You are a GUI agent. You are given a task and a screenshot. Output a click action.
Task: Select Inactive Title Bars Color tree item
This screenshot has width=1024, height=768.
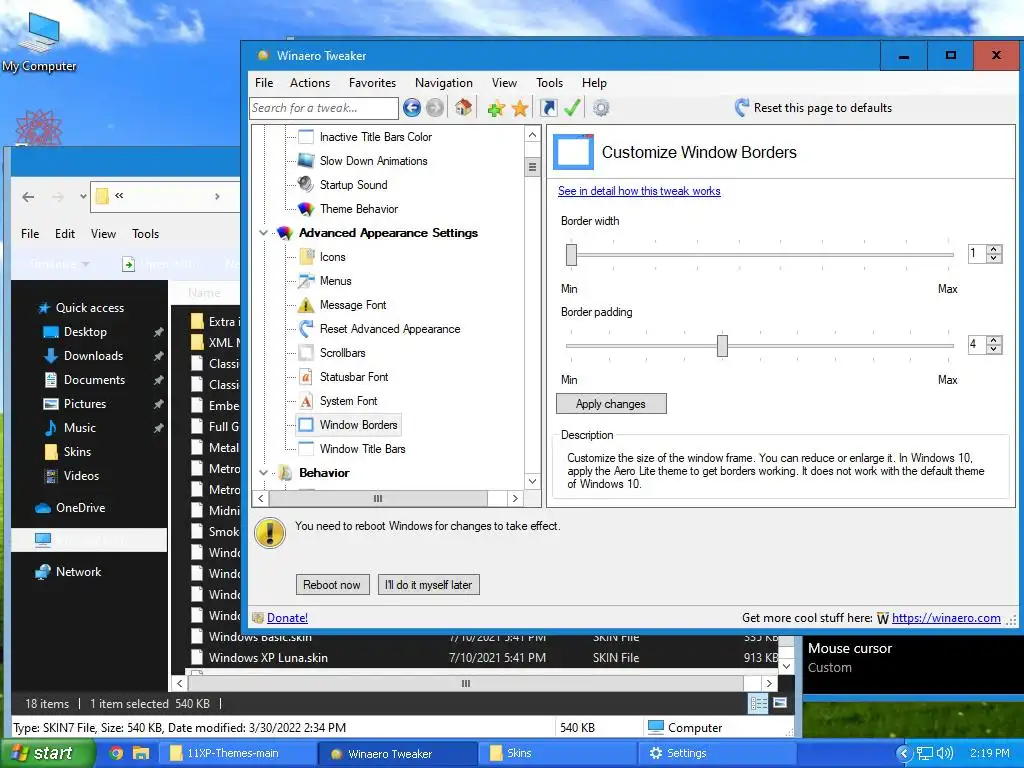[x=376, y=137]
